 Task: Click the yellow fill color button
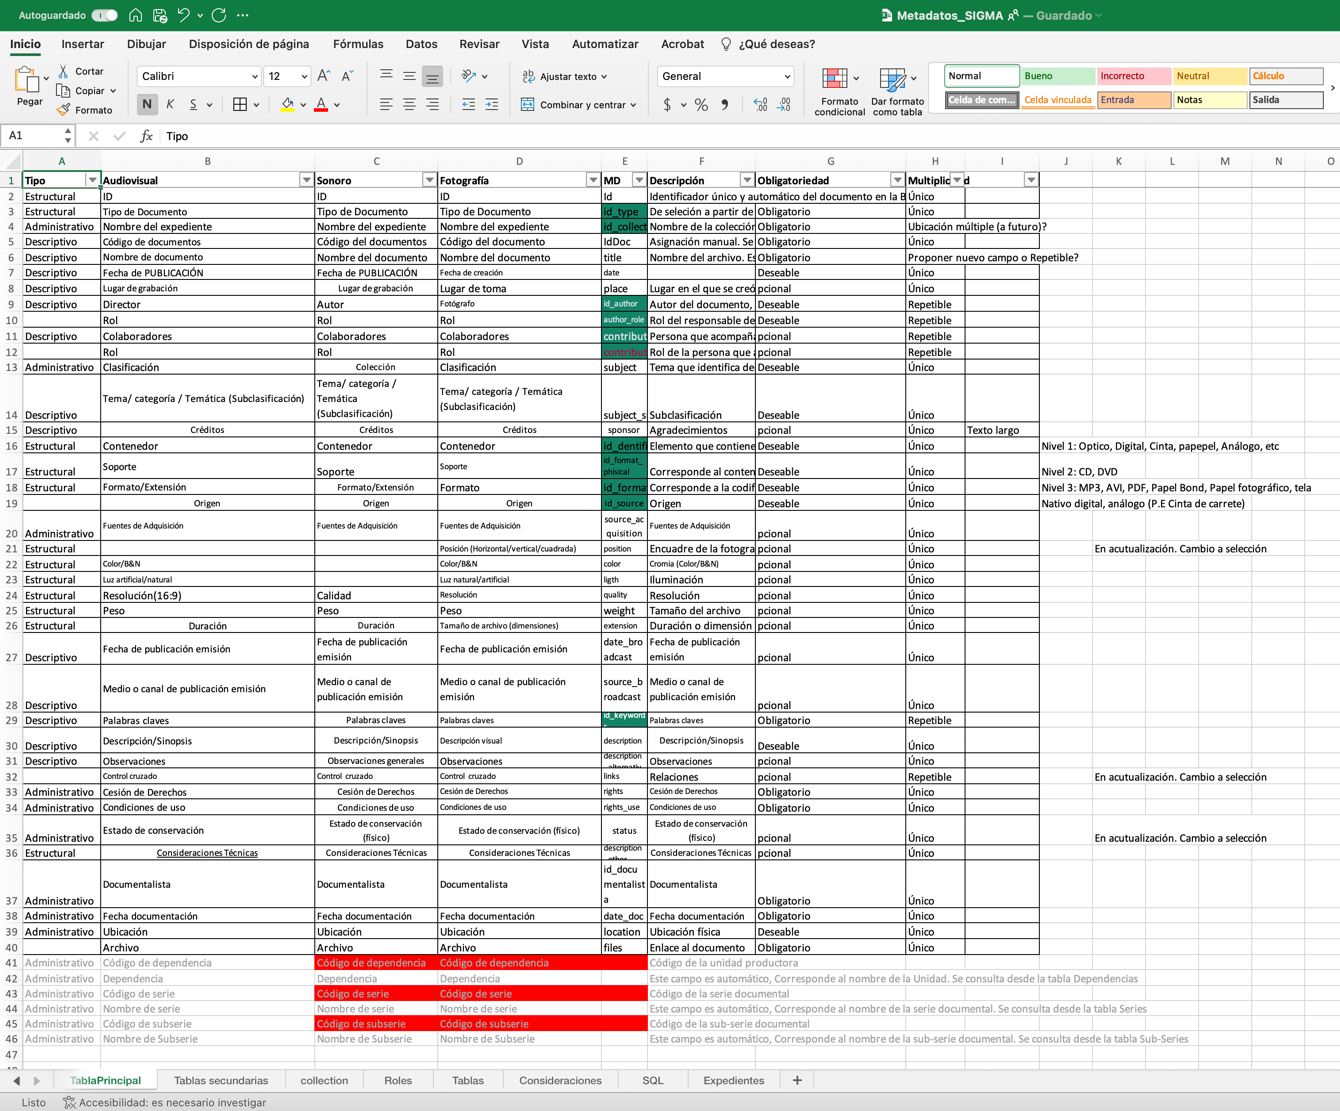point(287,104)
